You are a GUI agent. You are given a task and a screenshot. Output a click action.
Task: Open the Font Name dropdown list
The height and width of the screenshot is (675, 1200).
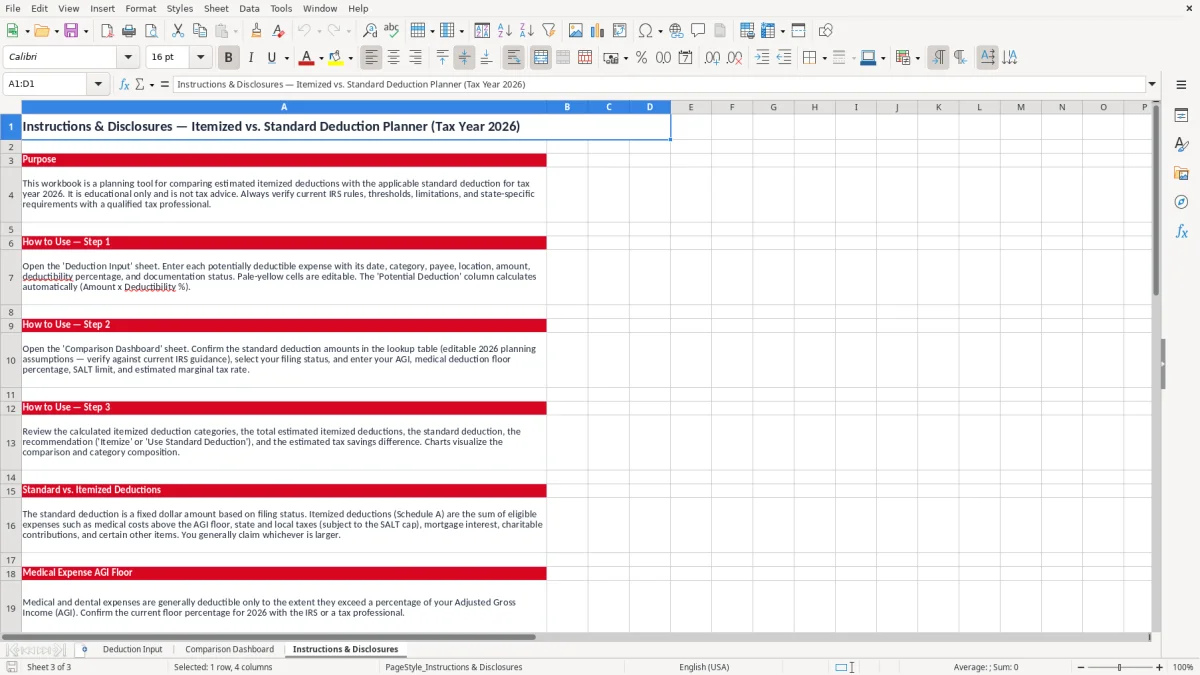point(127,57)
